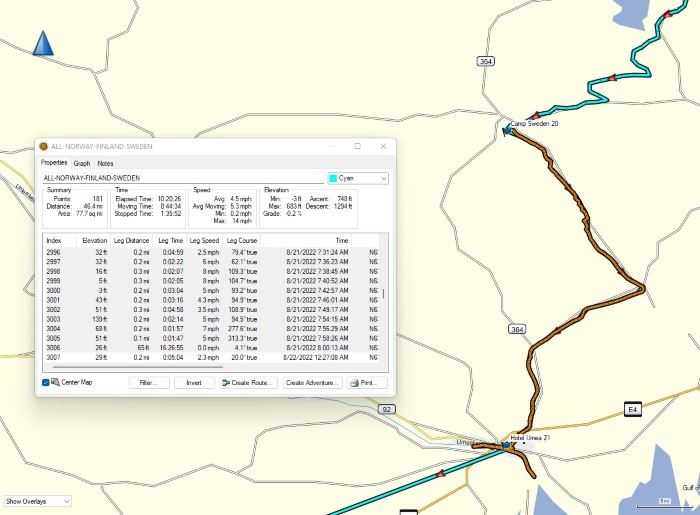Screen dimensions: 700x515
Task: Click the cyan color swatch in the dropdown
Action: (333, 178)
